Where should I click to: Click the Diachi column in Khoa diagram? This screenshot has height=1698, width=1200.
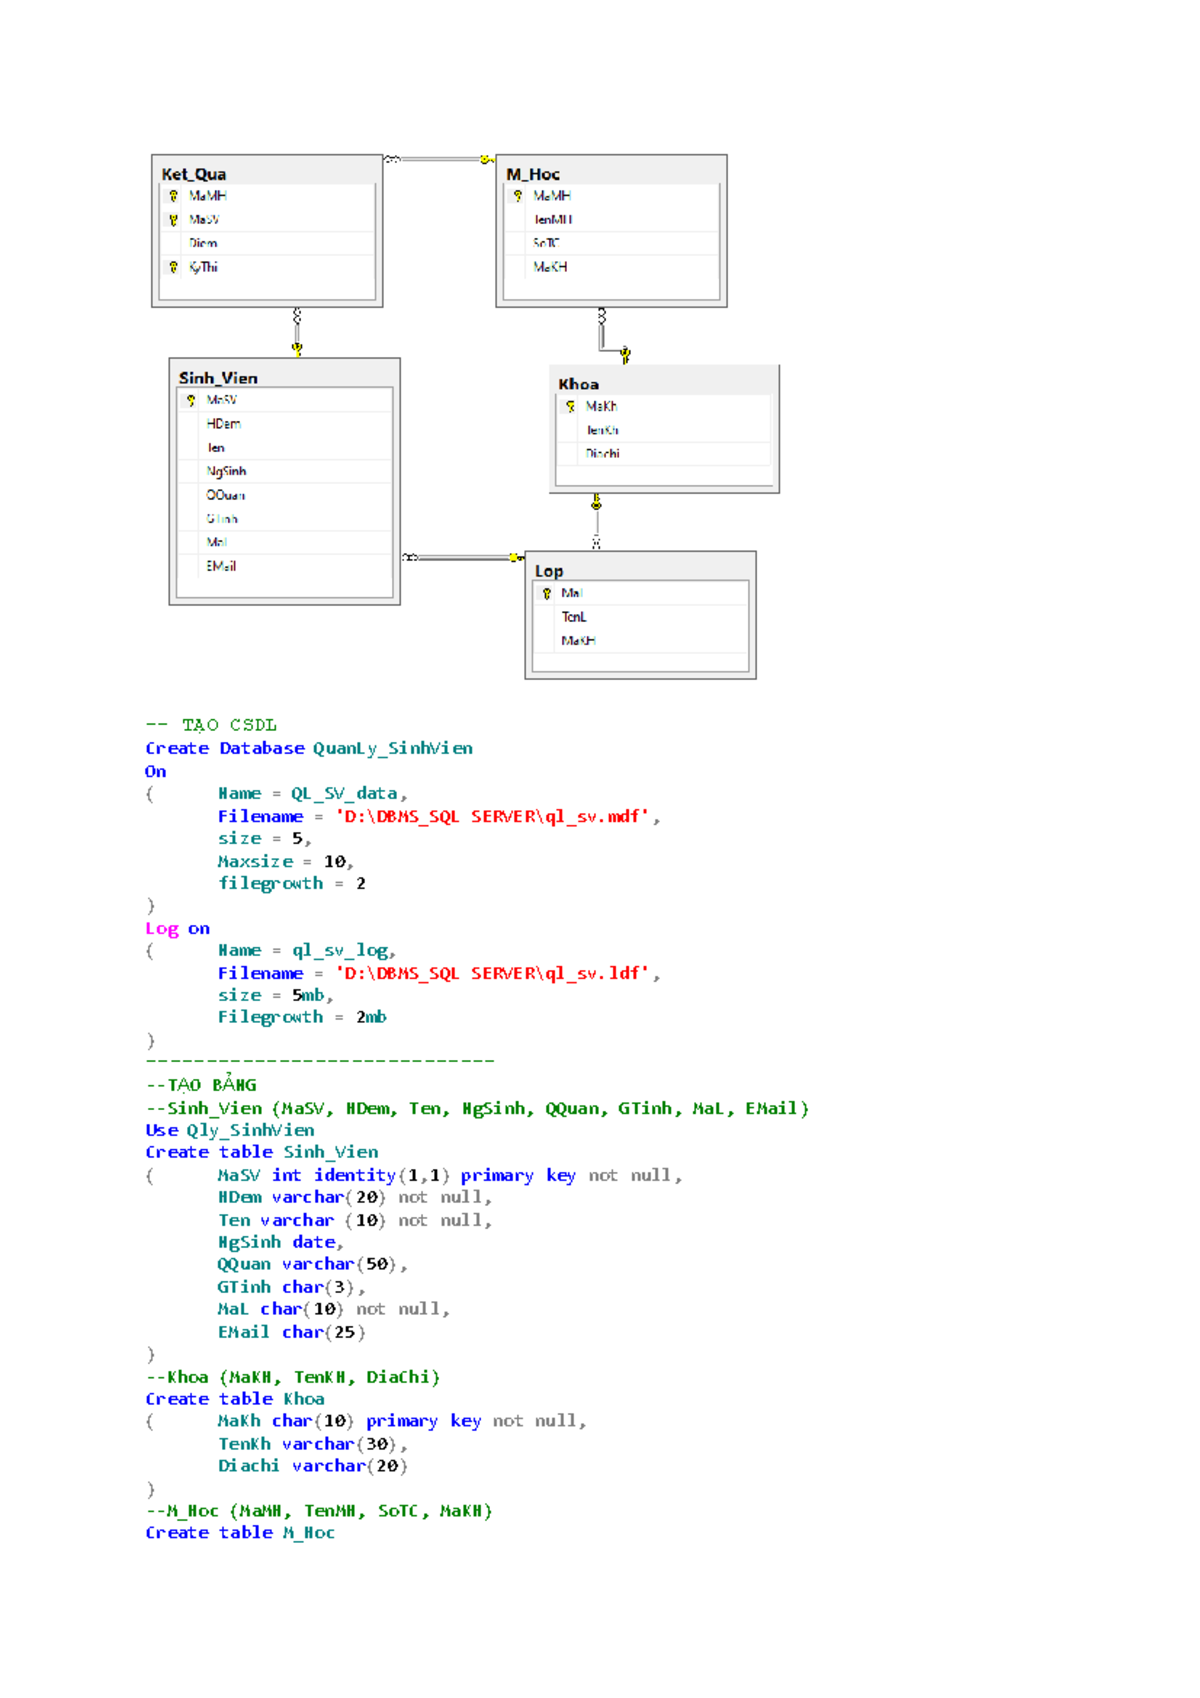coord(664,454)
